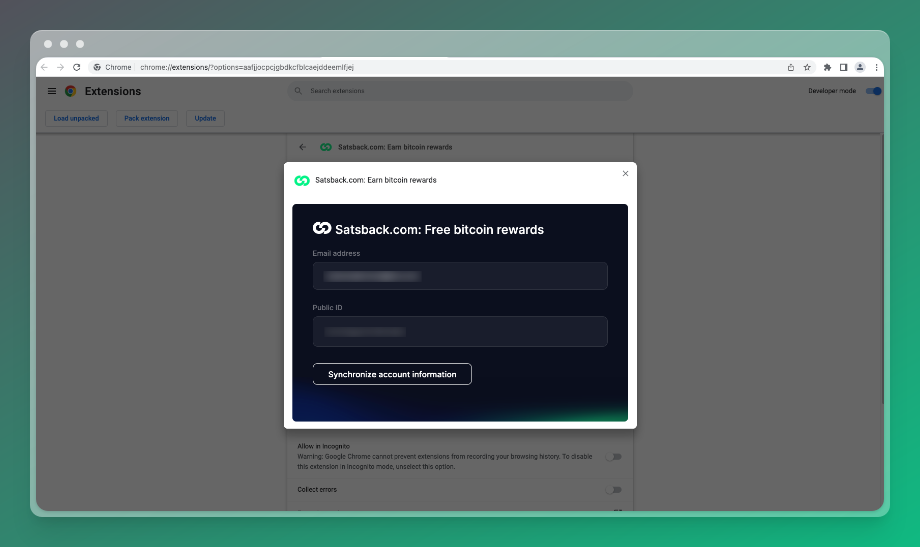The image size is (920, 547).
Task: Toggle Developer mode switch
Action: tap(874, 91)
